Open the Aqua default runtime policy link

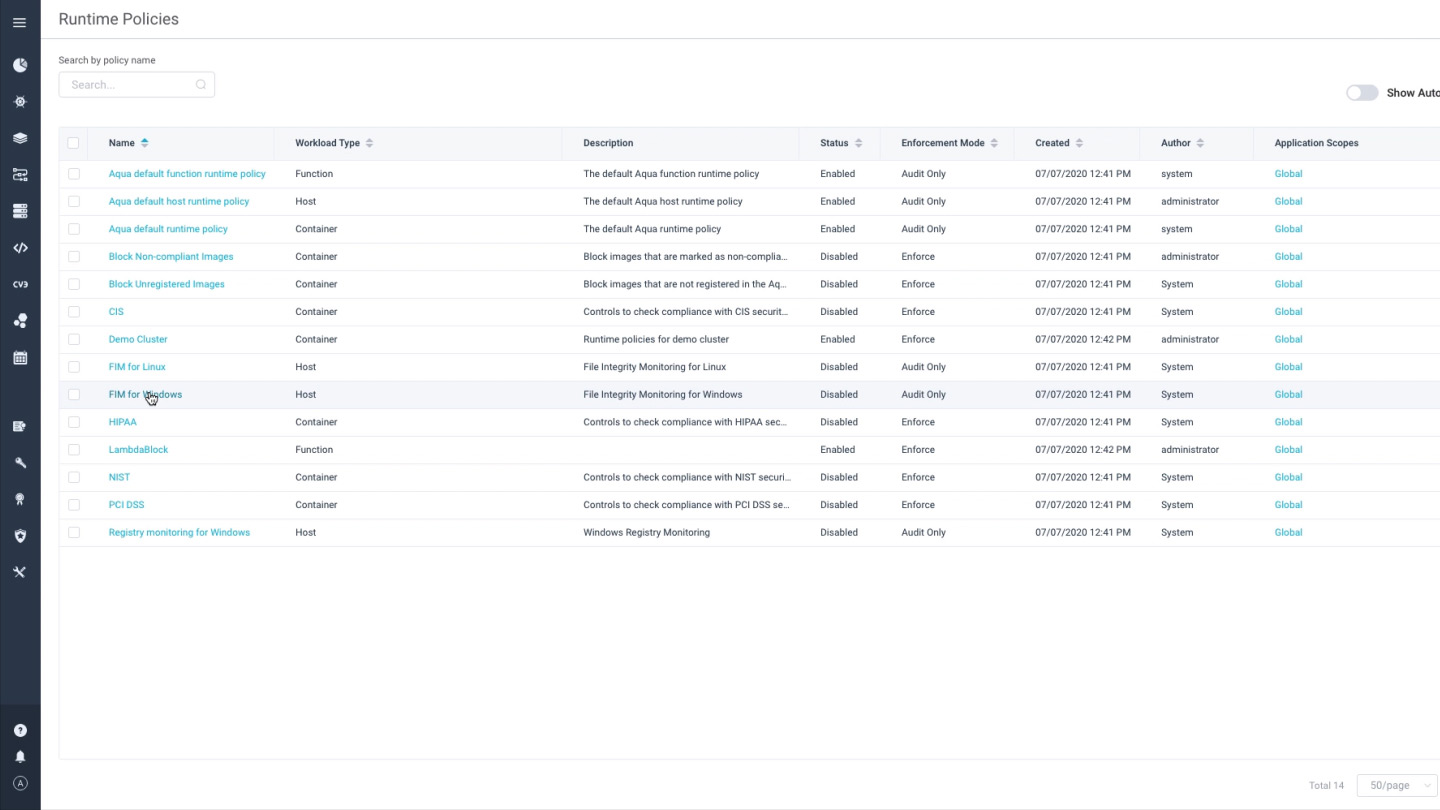(x=168, y=229)
